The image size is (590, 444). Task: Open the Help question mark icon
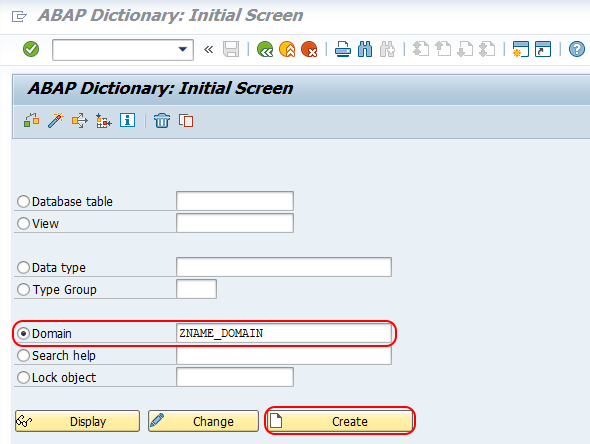pyautogui.click(x=576, y=49)
